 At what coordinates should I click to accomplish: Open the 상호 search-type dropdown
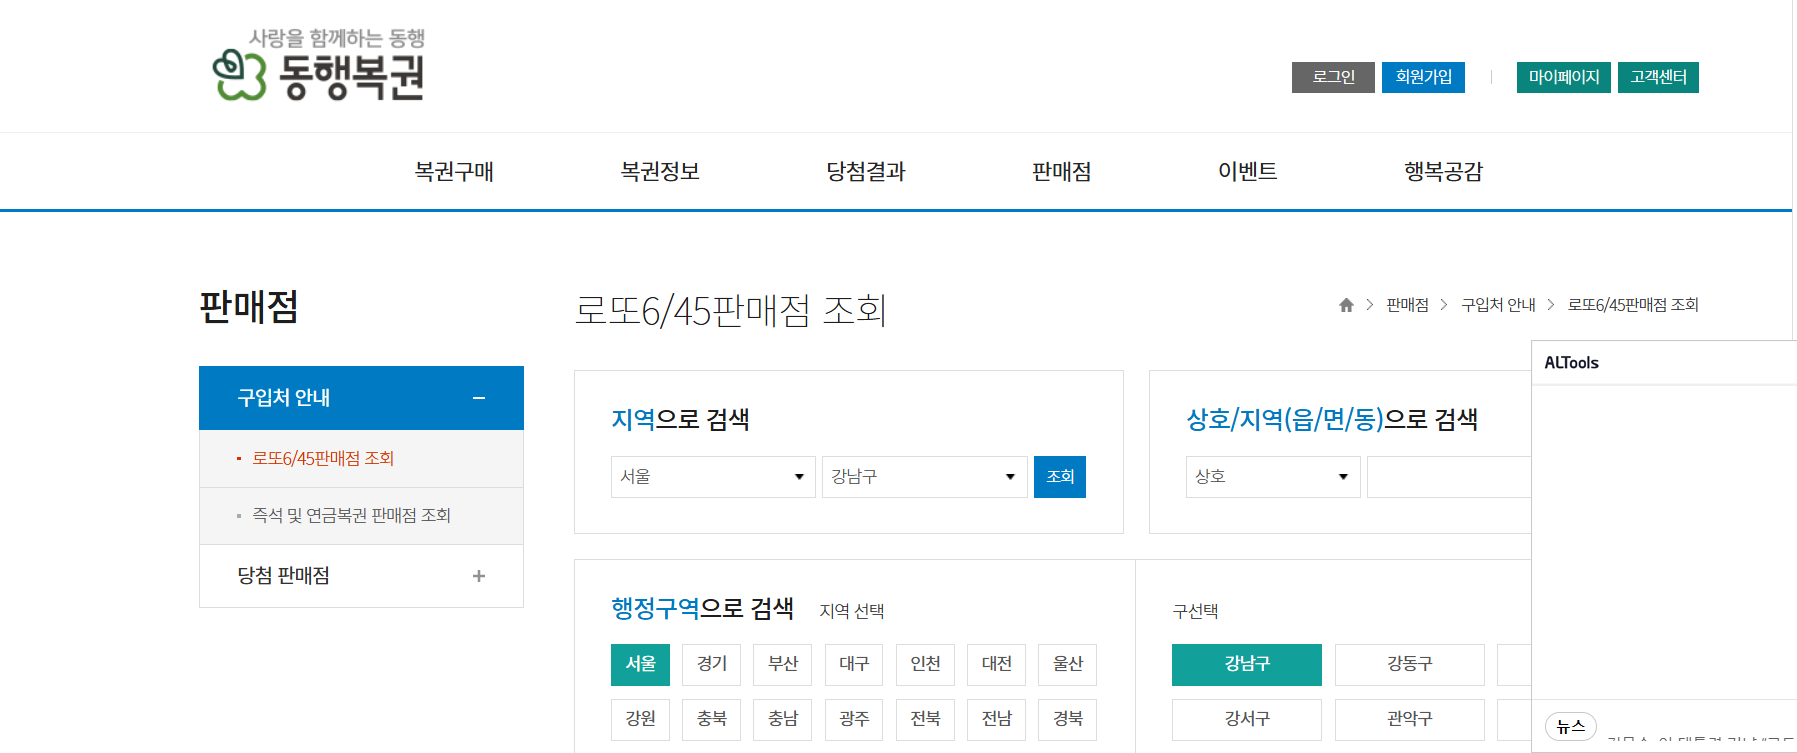pyautogui.click(x=1273, y=477)
